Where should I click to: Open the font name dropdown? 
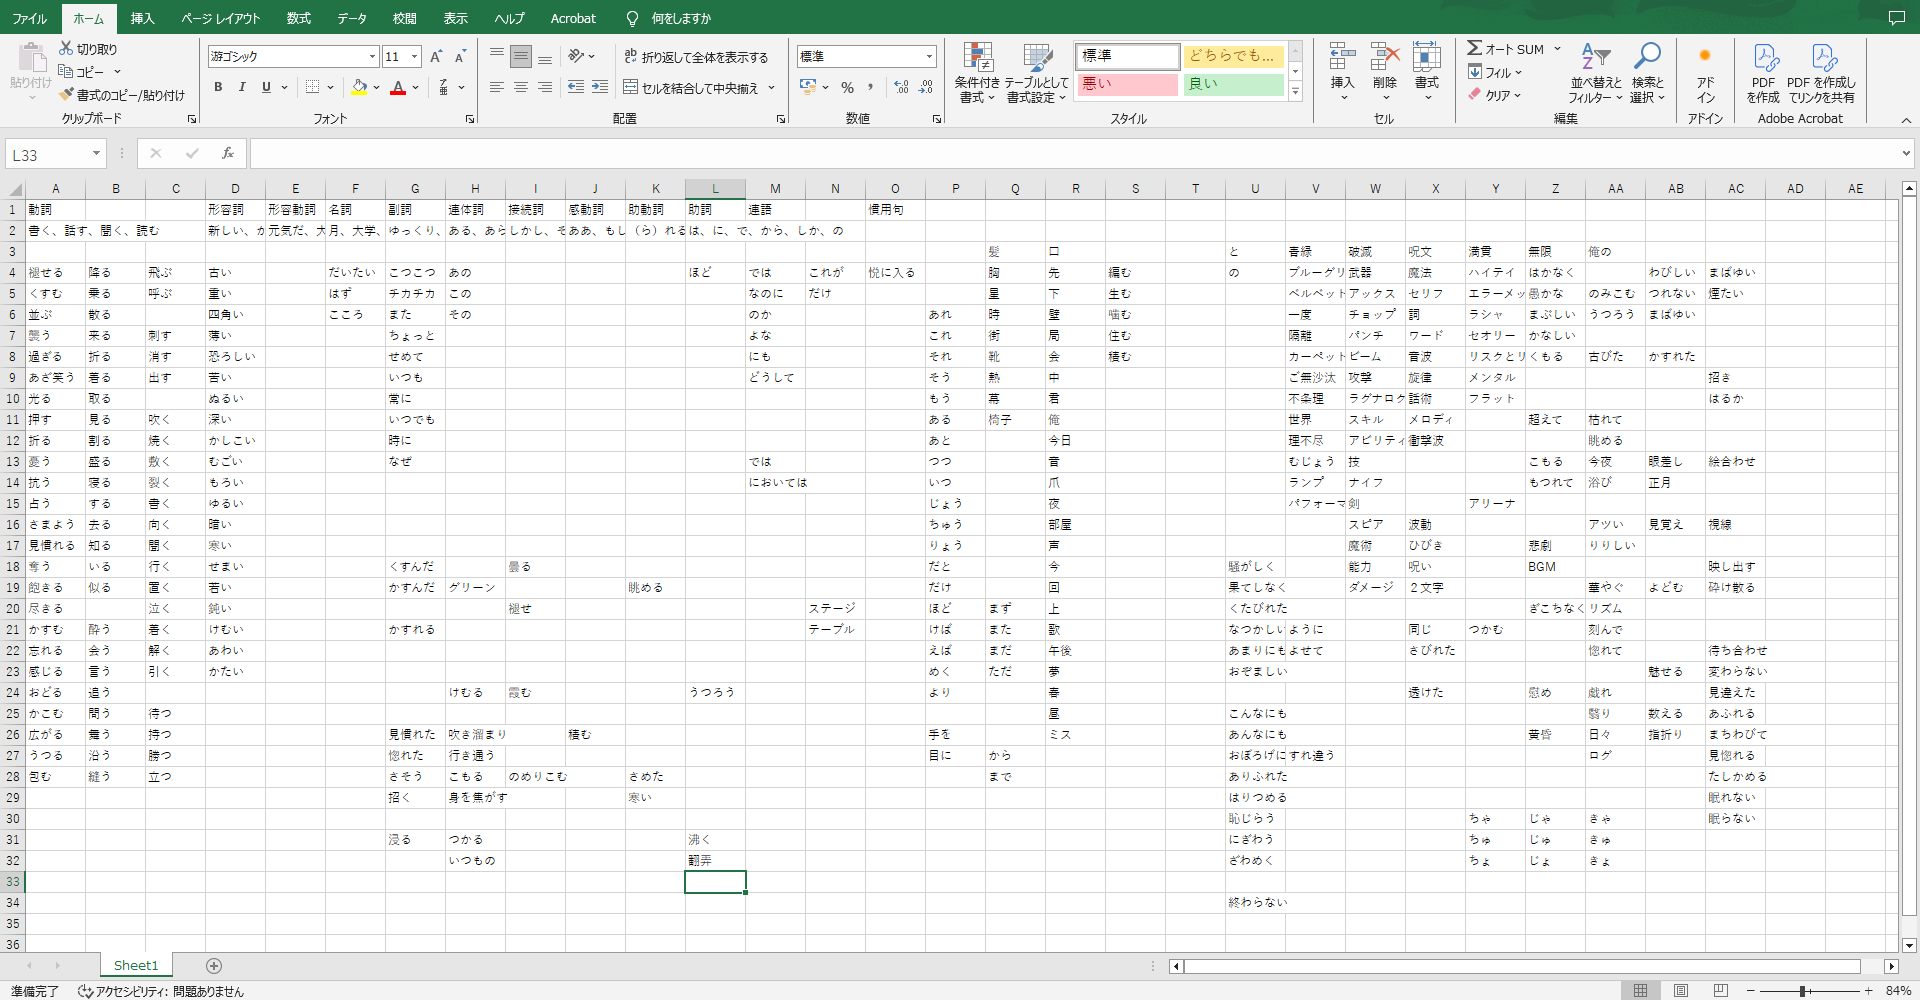(372, 57)
